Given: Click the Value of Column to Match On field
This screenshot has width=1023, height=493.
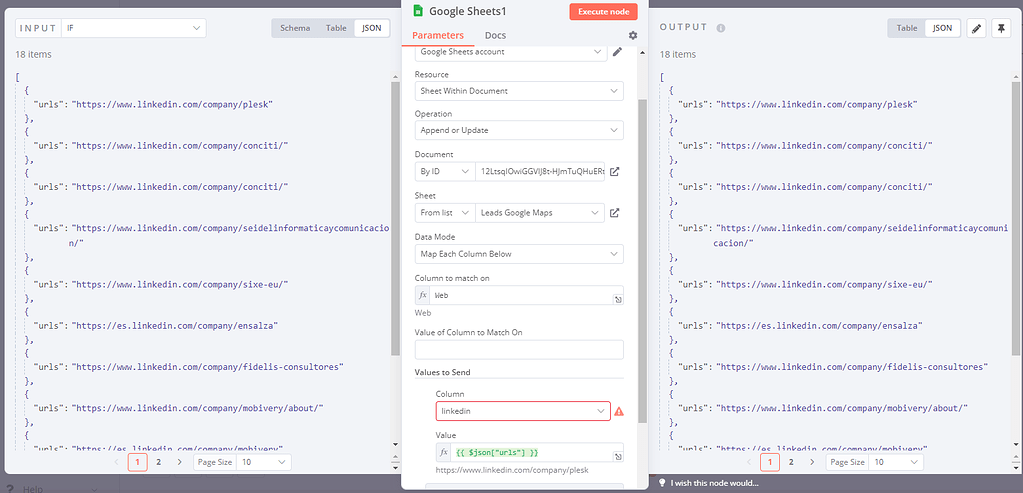Looking at the screenshot, I should [x=519, y=350].
